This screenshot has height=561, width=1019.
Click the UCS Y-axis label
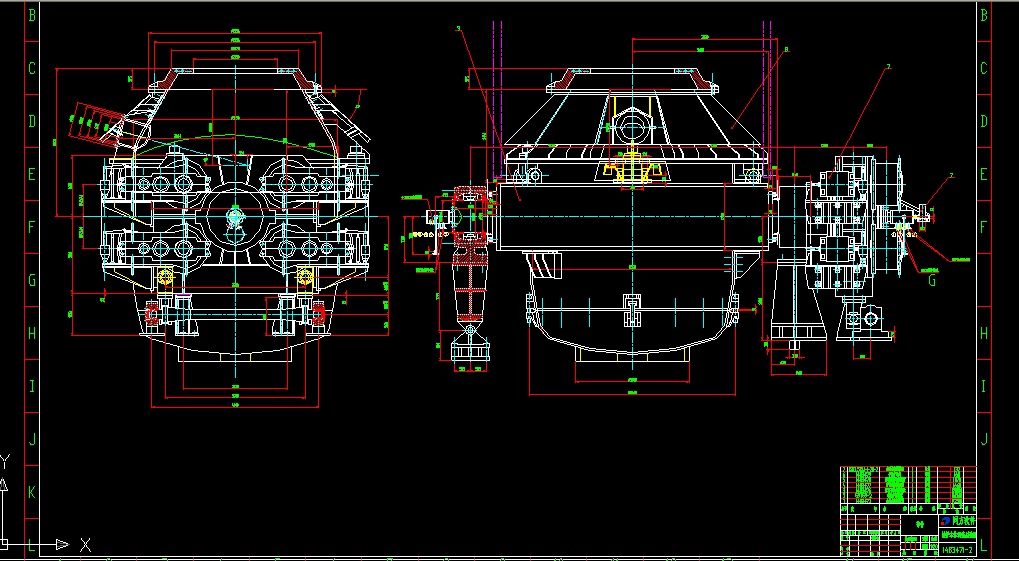pyautogui.click(x=5, y=462)
